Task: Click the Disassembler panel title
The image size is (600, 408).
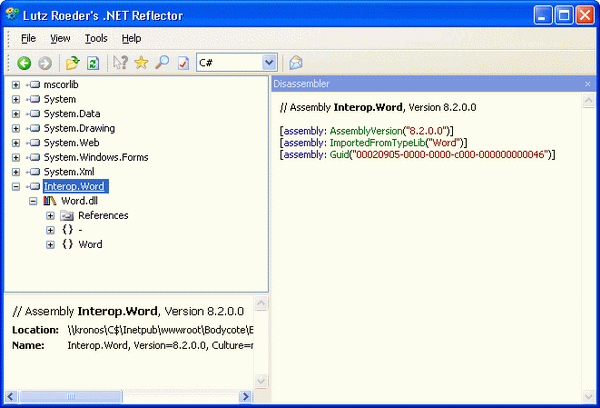Action: click(301, 84)
